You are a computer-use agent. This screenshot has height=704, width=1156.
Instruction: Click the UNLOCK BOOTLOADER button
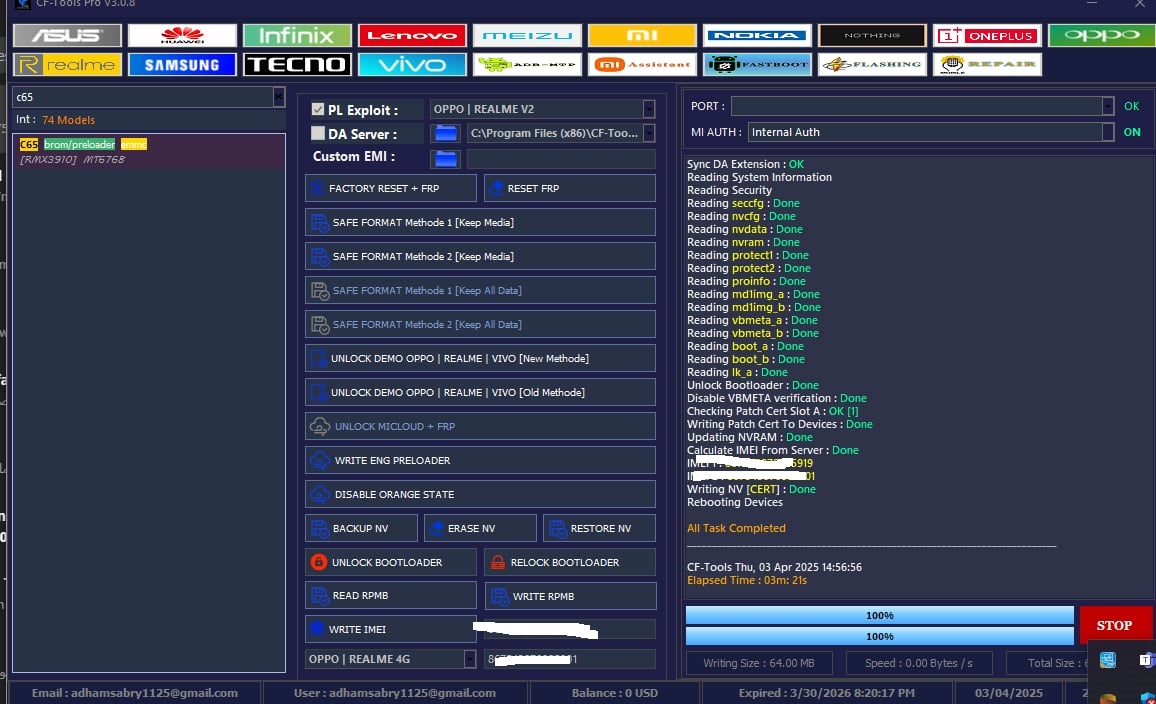[x=391, y=562]
